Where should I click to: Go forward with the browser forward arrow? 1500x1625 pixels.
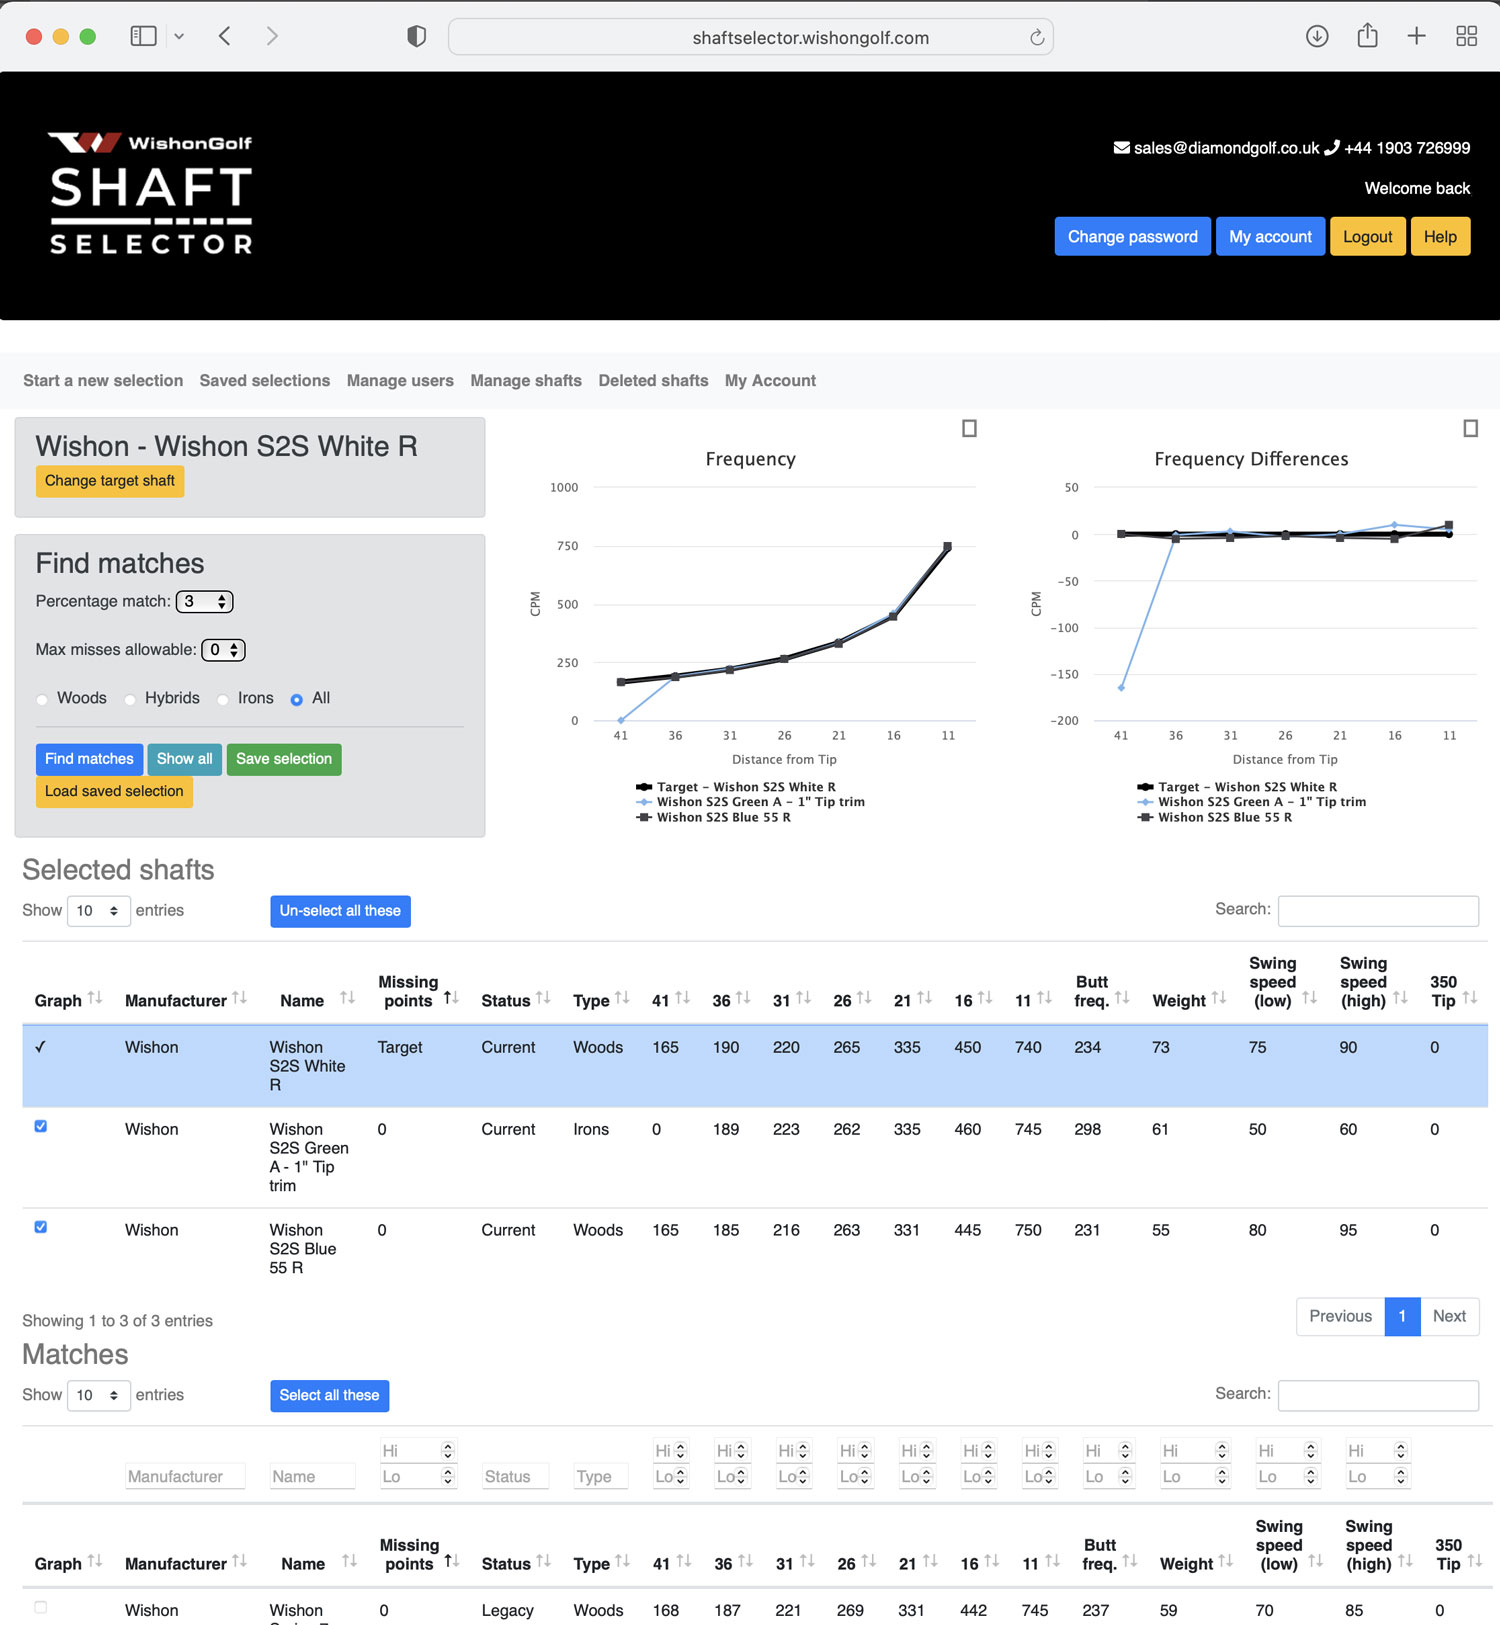point(272,37)
